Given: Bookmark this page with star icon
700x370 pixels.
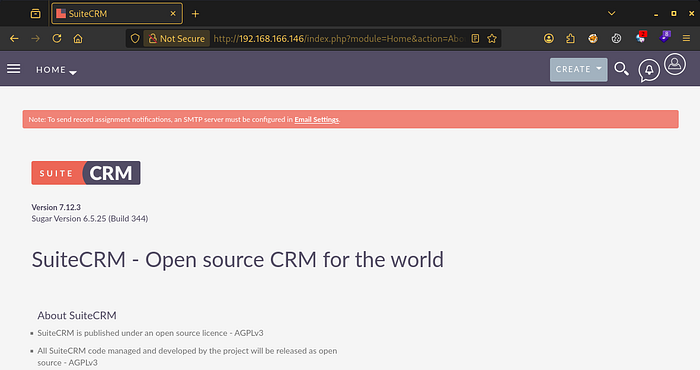Looking at the screenshot, I should click(492, 39).
